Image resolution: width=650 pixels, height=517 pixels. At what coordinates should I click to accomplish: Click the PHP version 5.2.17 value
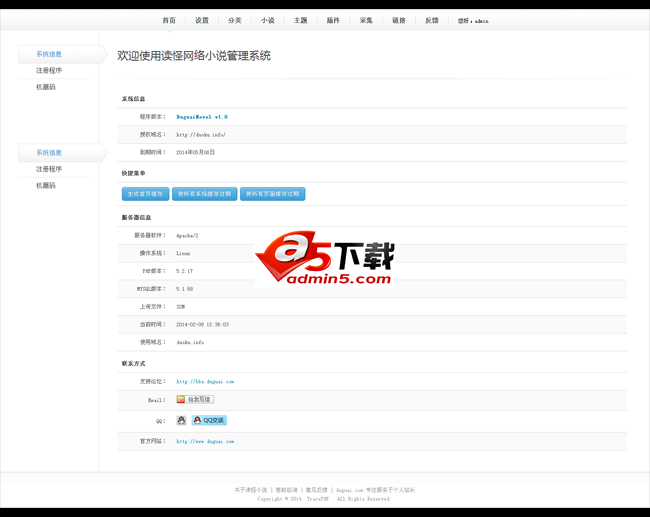pos(184,271)
